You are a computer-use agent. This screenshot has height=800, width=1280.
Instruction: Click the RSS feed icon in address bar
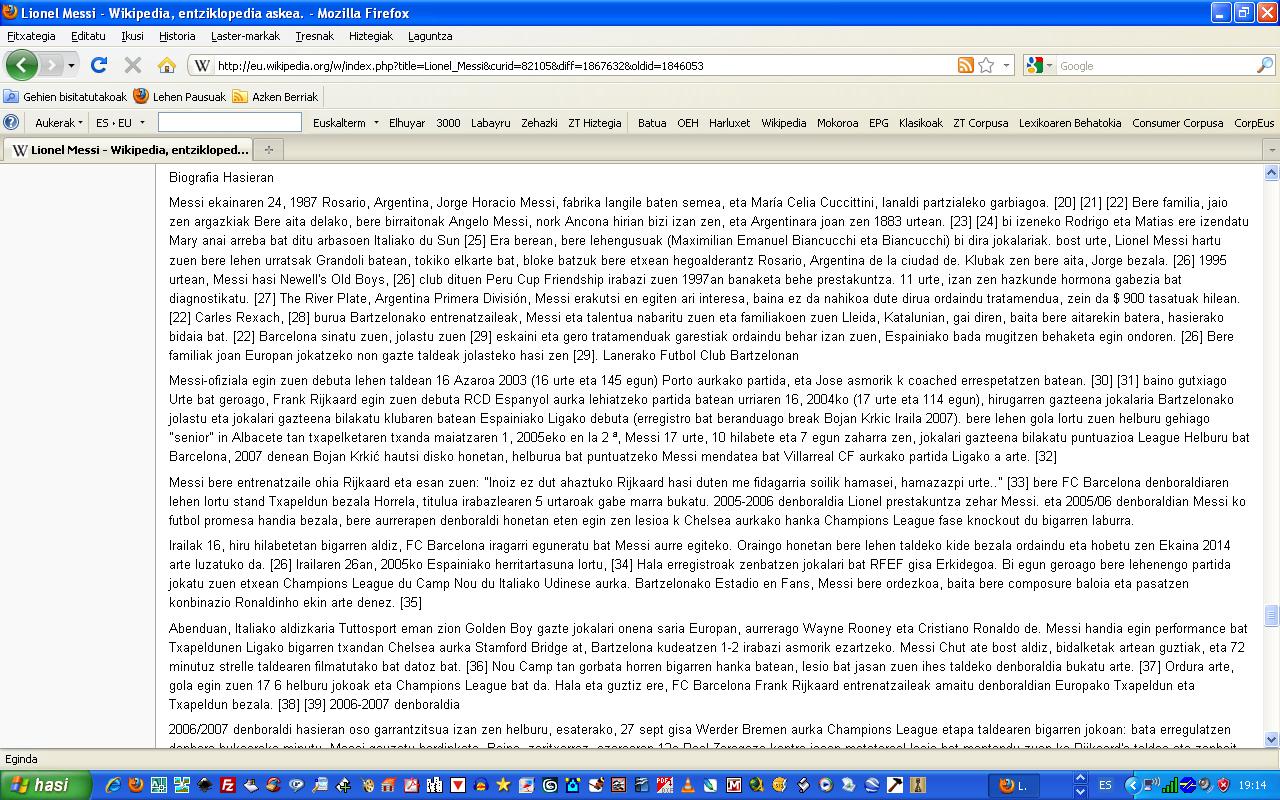pos(965,65)
